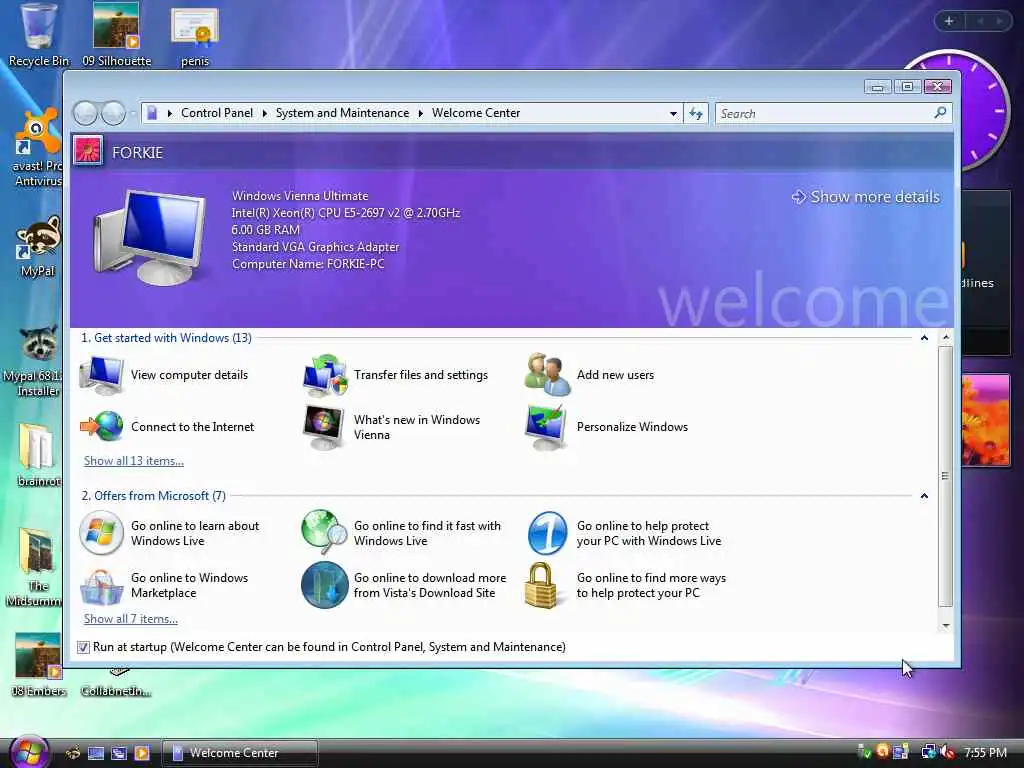Select the avast! Antivirus desktop shortcut
1024x768 pixels.
pyautogui.click(x=38, y=148)
